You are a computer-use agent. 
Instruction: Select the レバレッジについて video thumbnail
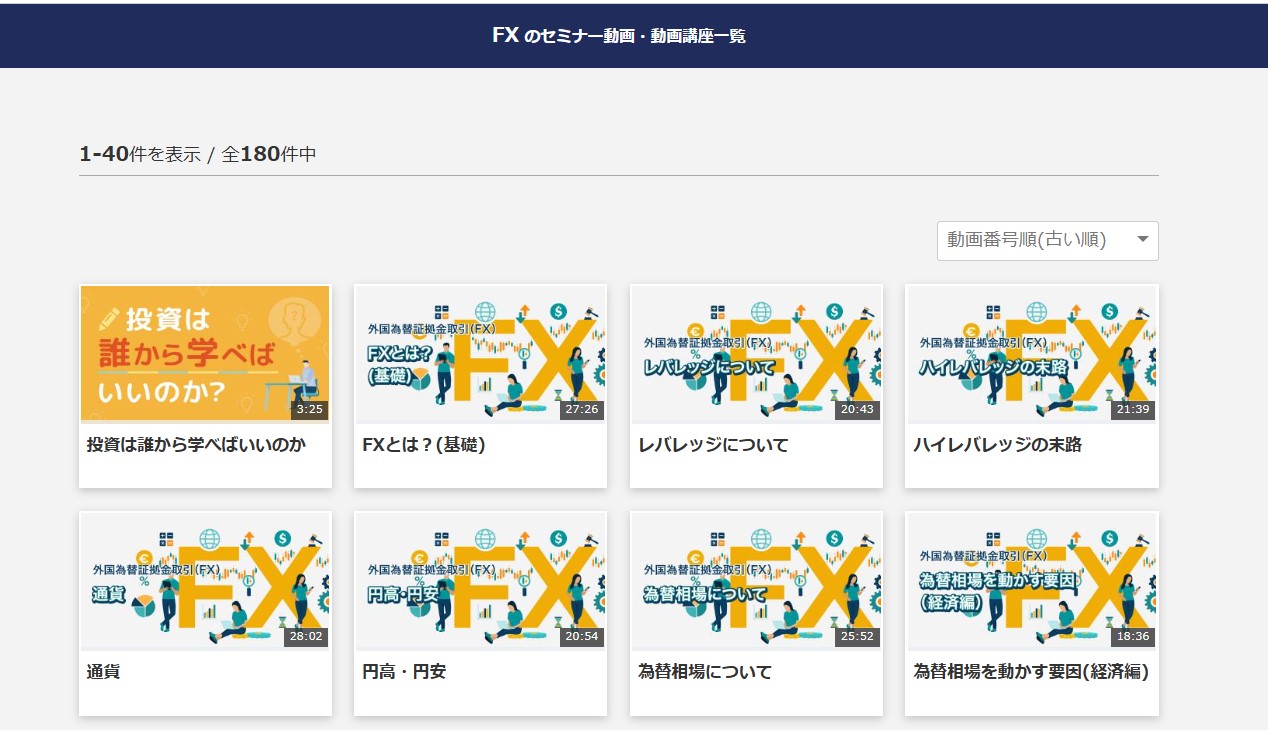756,353
